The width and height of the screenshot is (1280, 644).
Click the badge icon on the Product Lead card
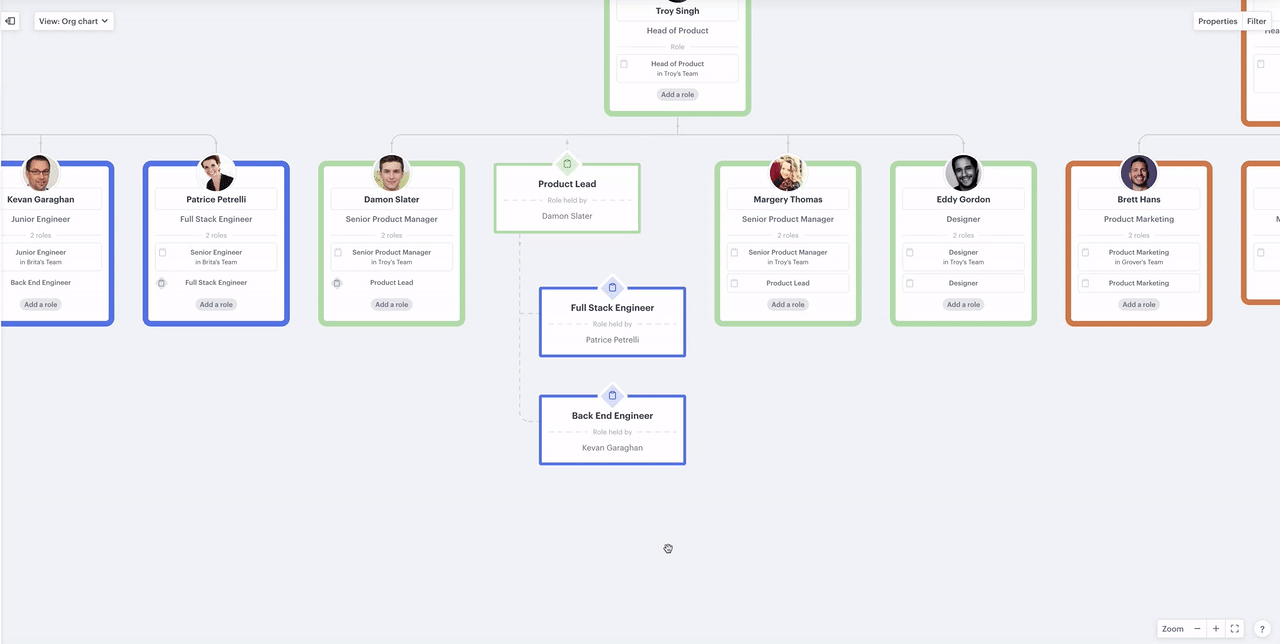[567, 163]
